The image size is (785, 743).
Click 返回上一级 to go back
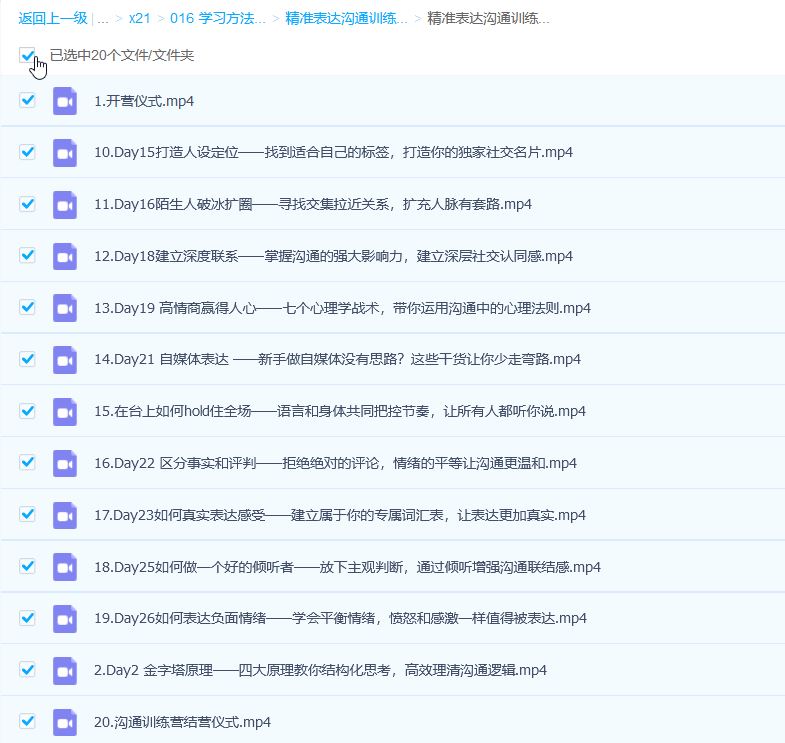pos(52,18)
